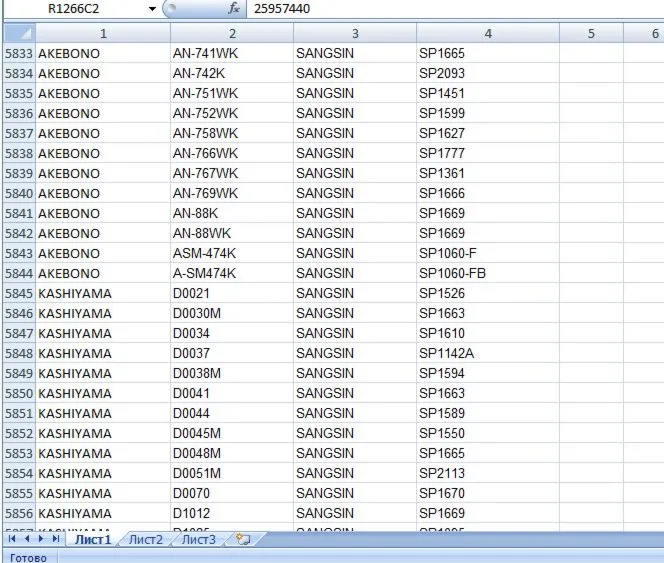The image size is (664, 563).
Task: Click previous sheet navigation arrow
Action: 27,539
